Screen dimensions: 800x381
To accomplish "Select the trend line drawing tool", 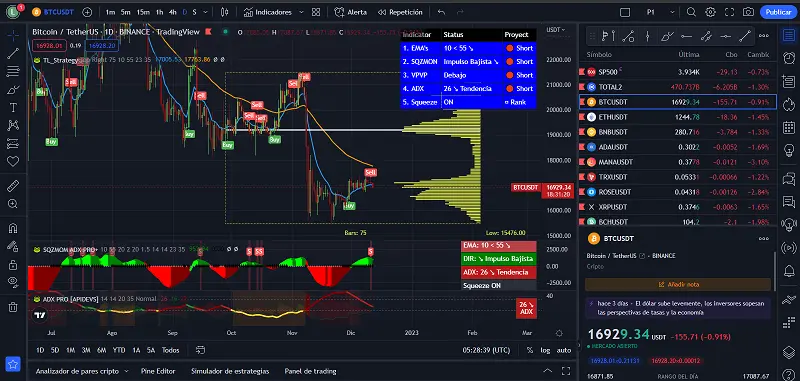I will tap(13, 53).
